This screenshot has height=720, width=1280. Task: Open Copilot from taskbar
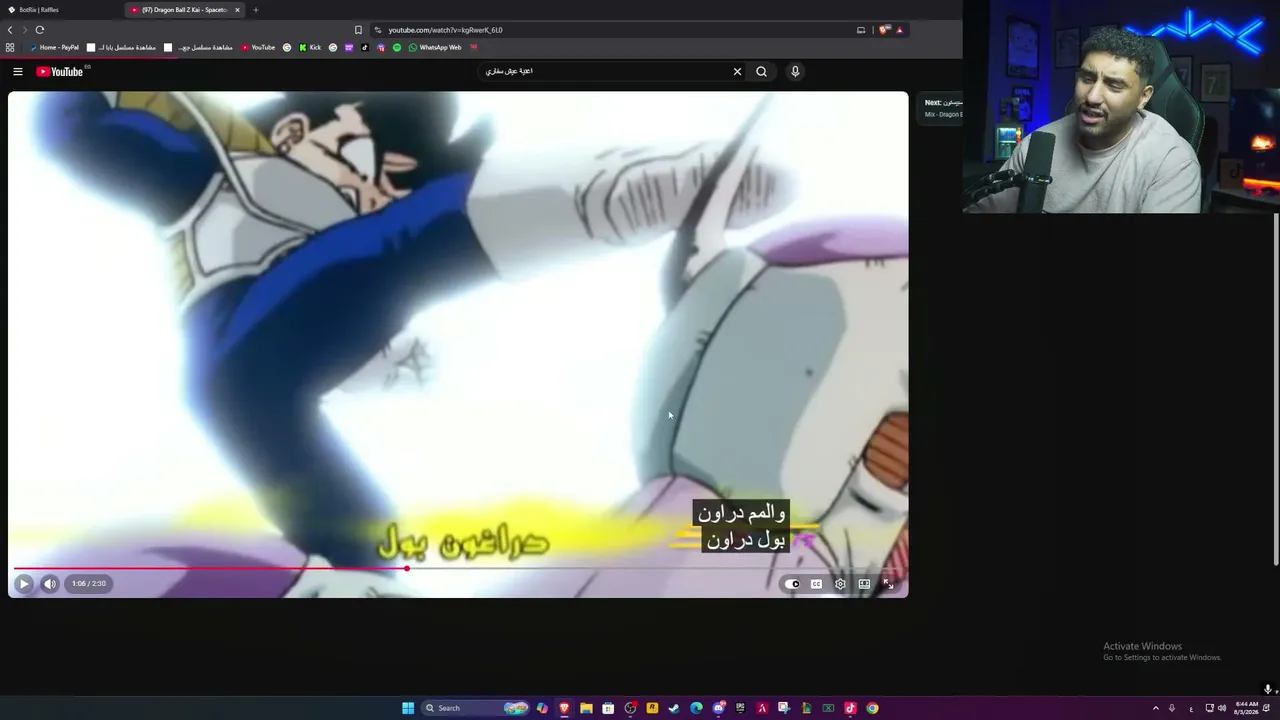(542, 708)
